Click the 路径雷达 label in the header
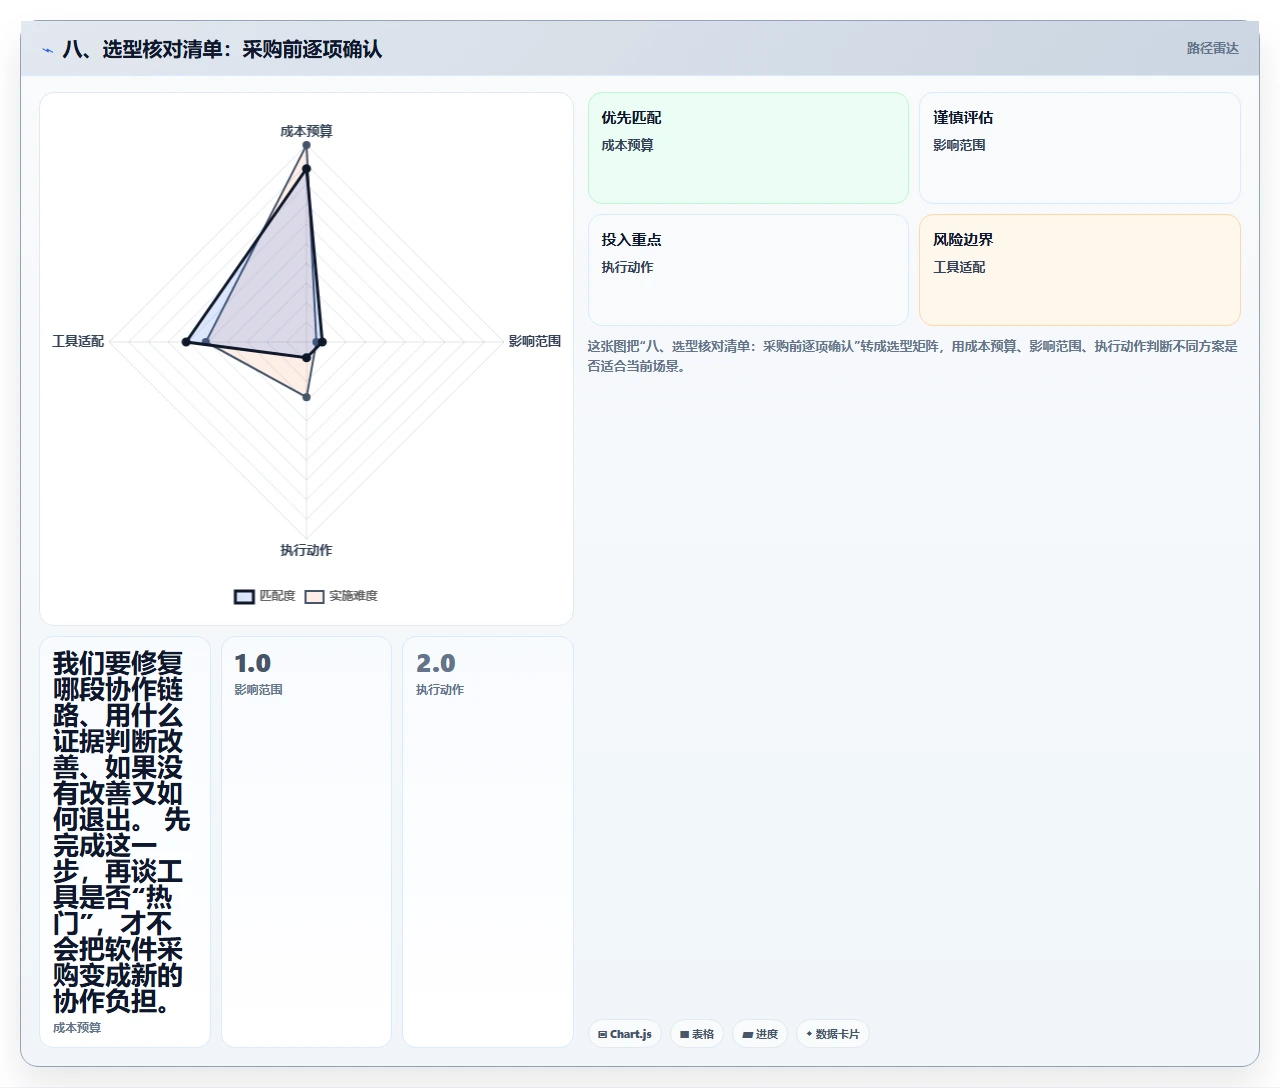The height and width of the screenshot is (1088, 1280). coord(1212,48)
